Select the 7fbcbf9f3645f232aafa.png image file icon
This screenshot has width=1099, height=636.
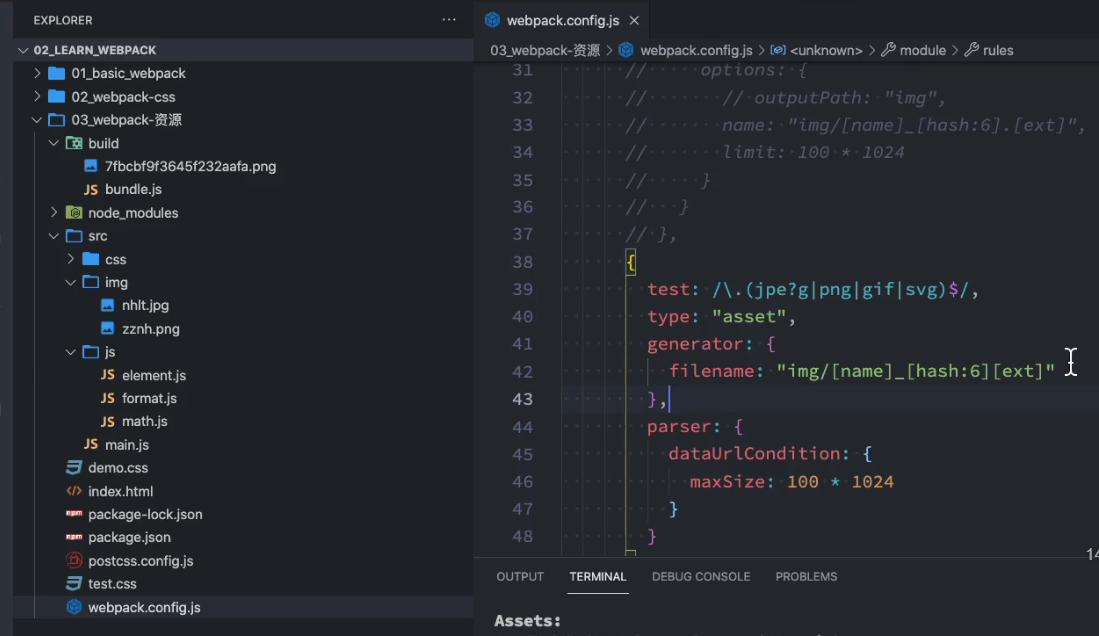point(91,166)
